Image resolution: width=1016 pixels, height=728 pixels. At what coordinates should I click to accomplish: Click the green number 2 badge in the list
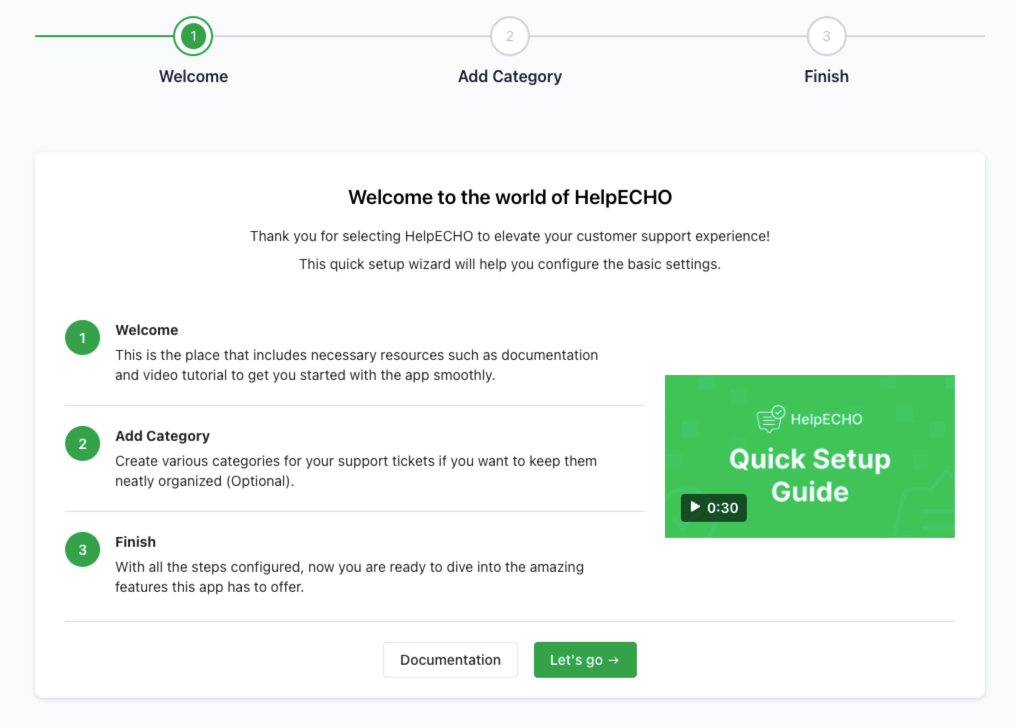83,444
